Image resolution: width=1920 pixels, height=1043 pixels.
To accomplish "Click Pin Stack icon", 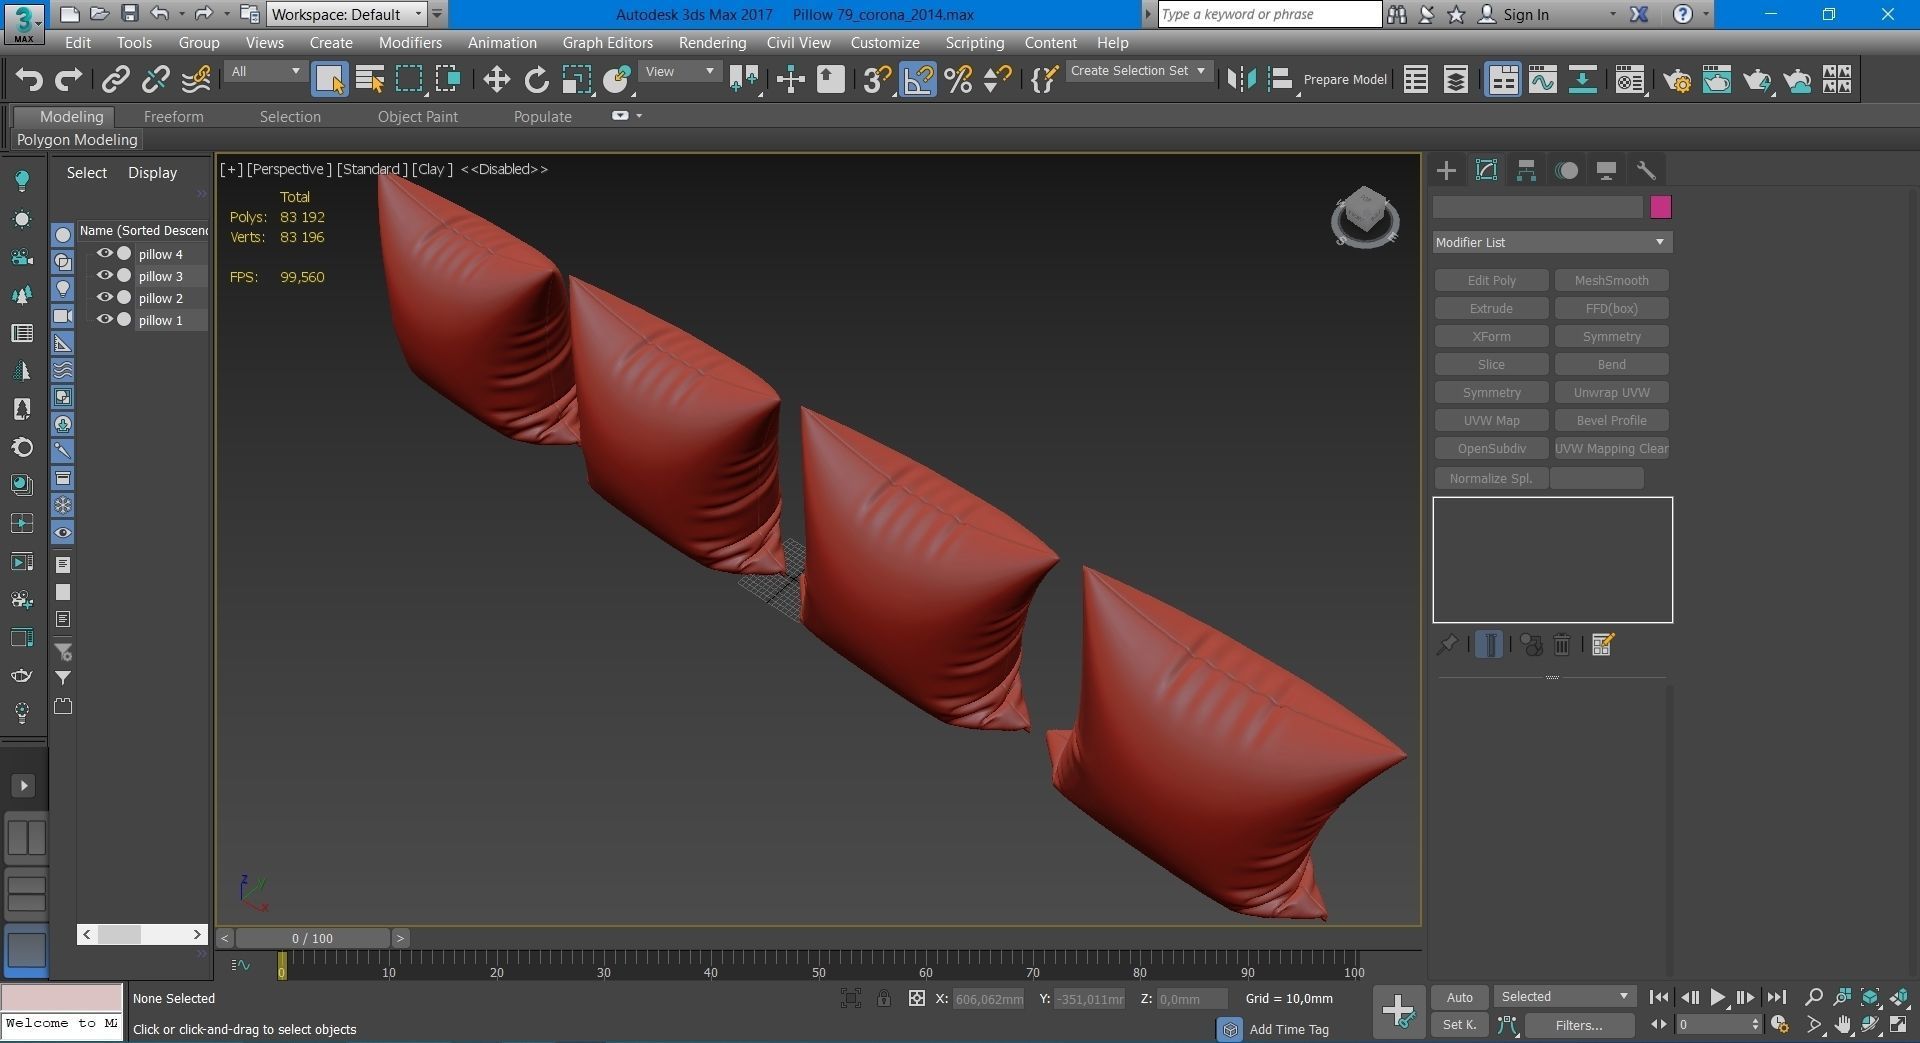I will pos(1447,645).
